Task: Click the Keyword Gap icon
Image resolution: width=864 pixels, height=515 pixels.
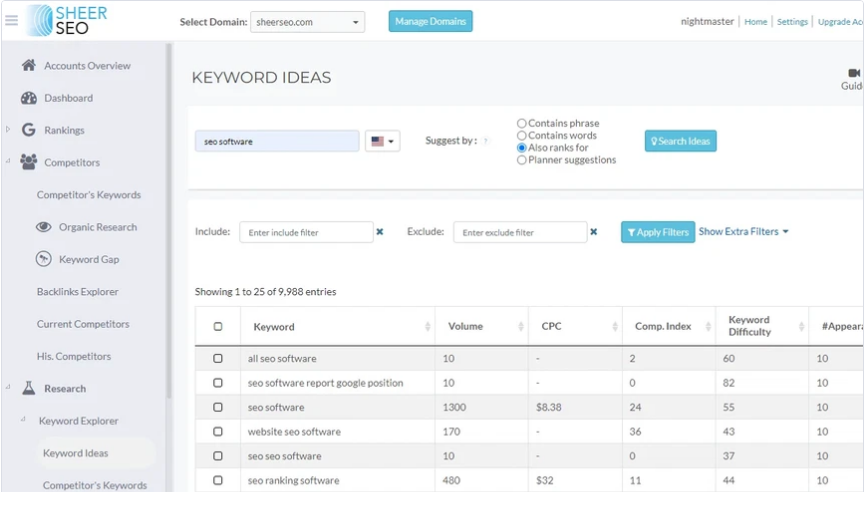Action: (43, 259)
